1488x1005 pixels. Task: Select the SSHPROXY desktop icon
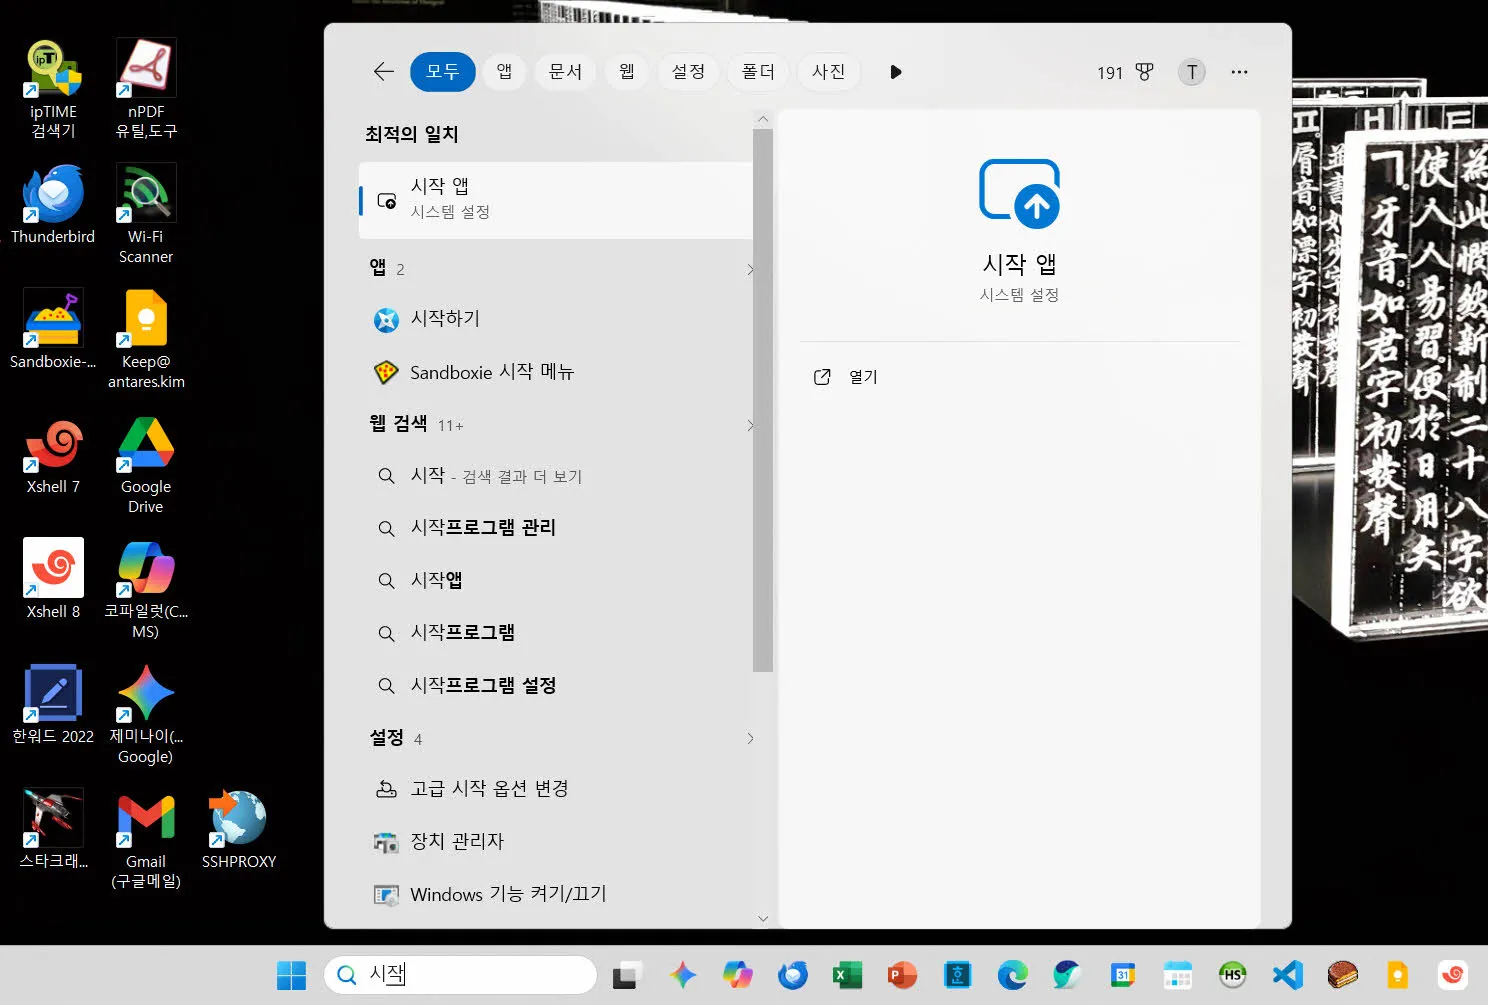[x=239, y=830]
